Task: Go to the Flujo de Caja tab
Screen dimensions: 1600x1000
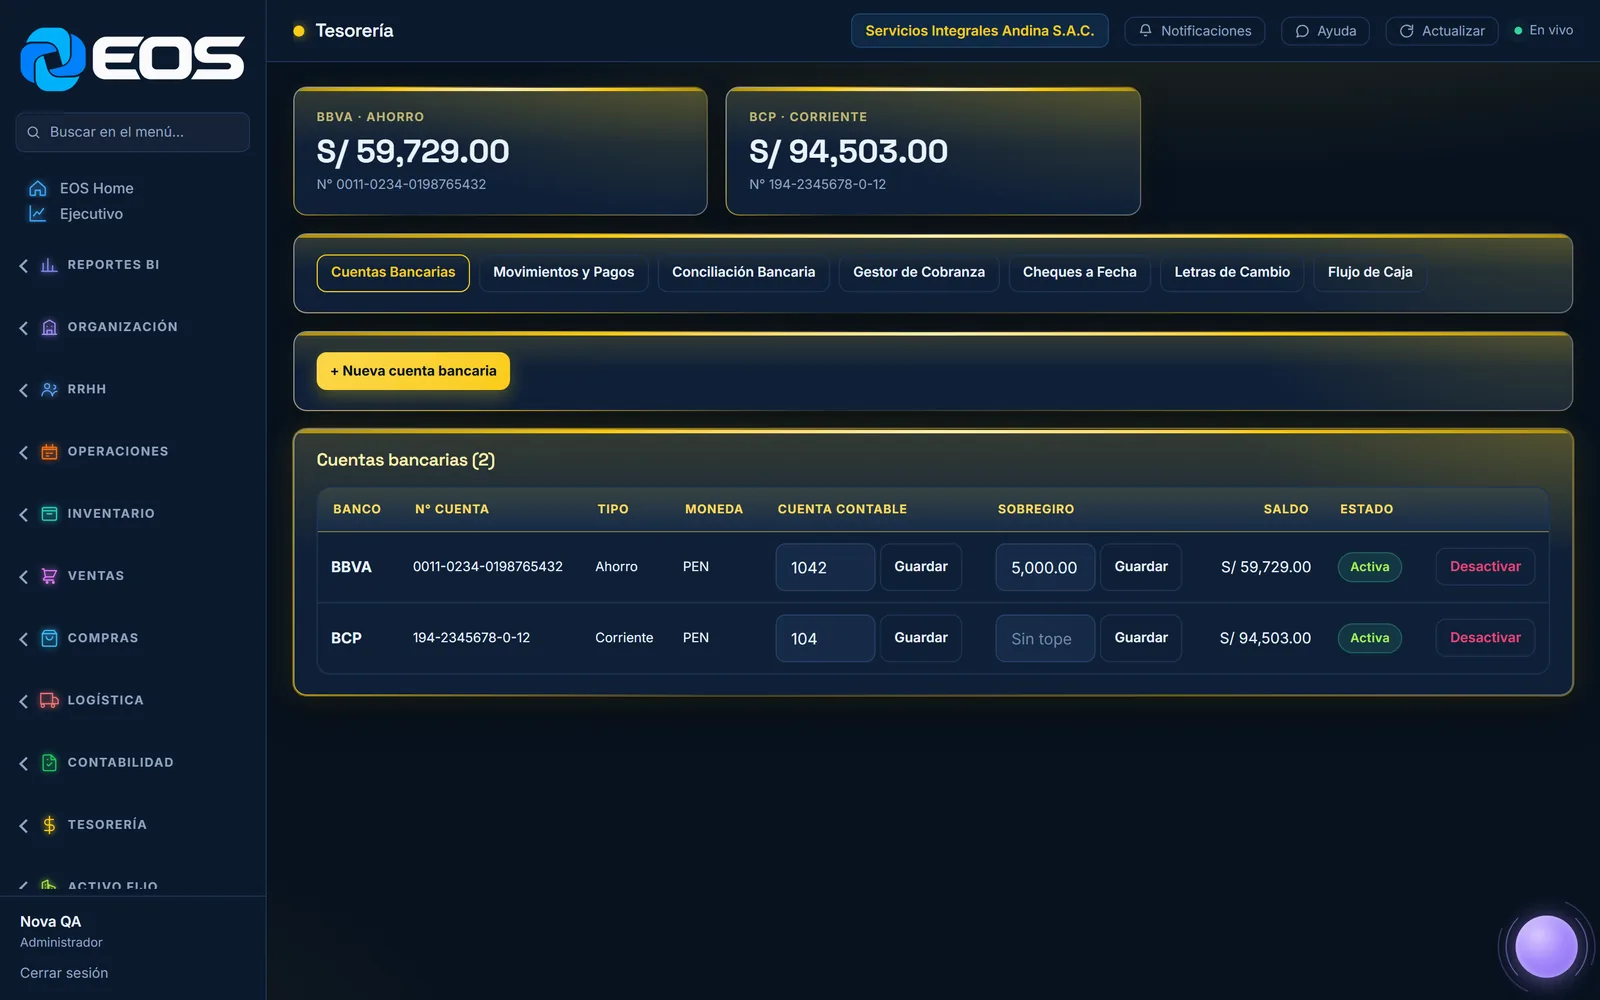Action: click(1370, 272)
